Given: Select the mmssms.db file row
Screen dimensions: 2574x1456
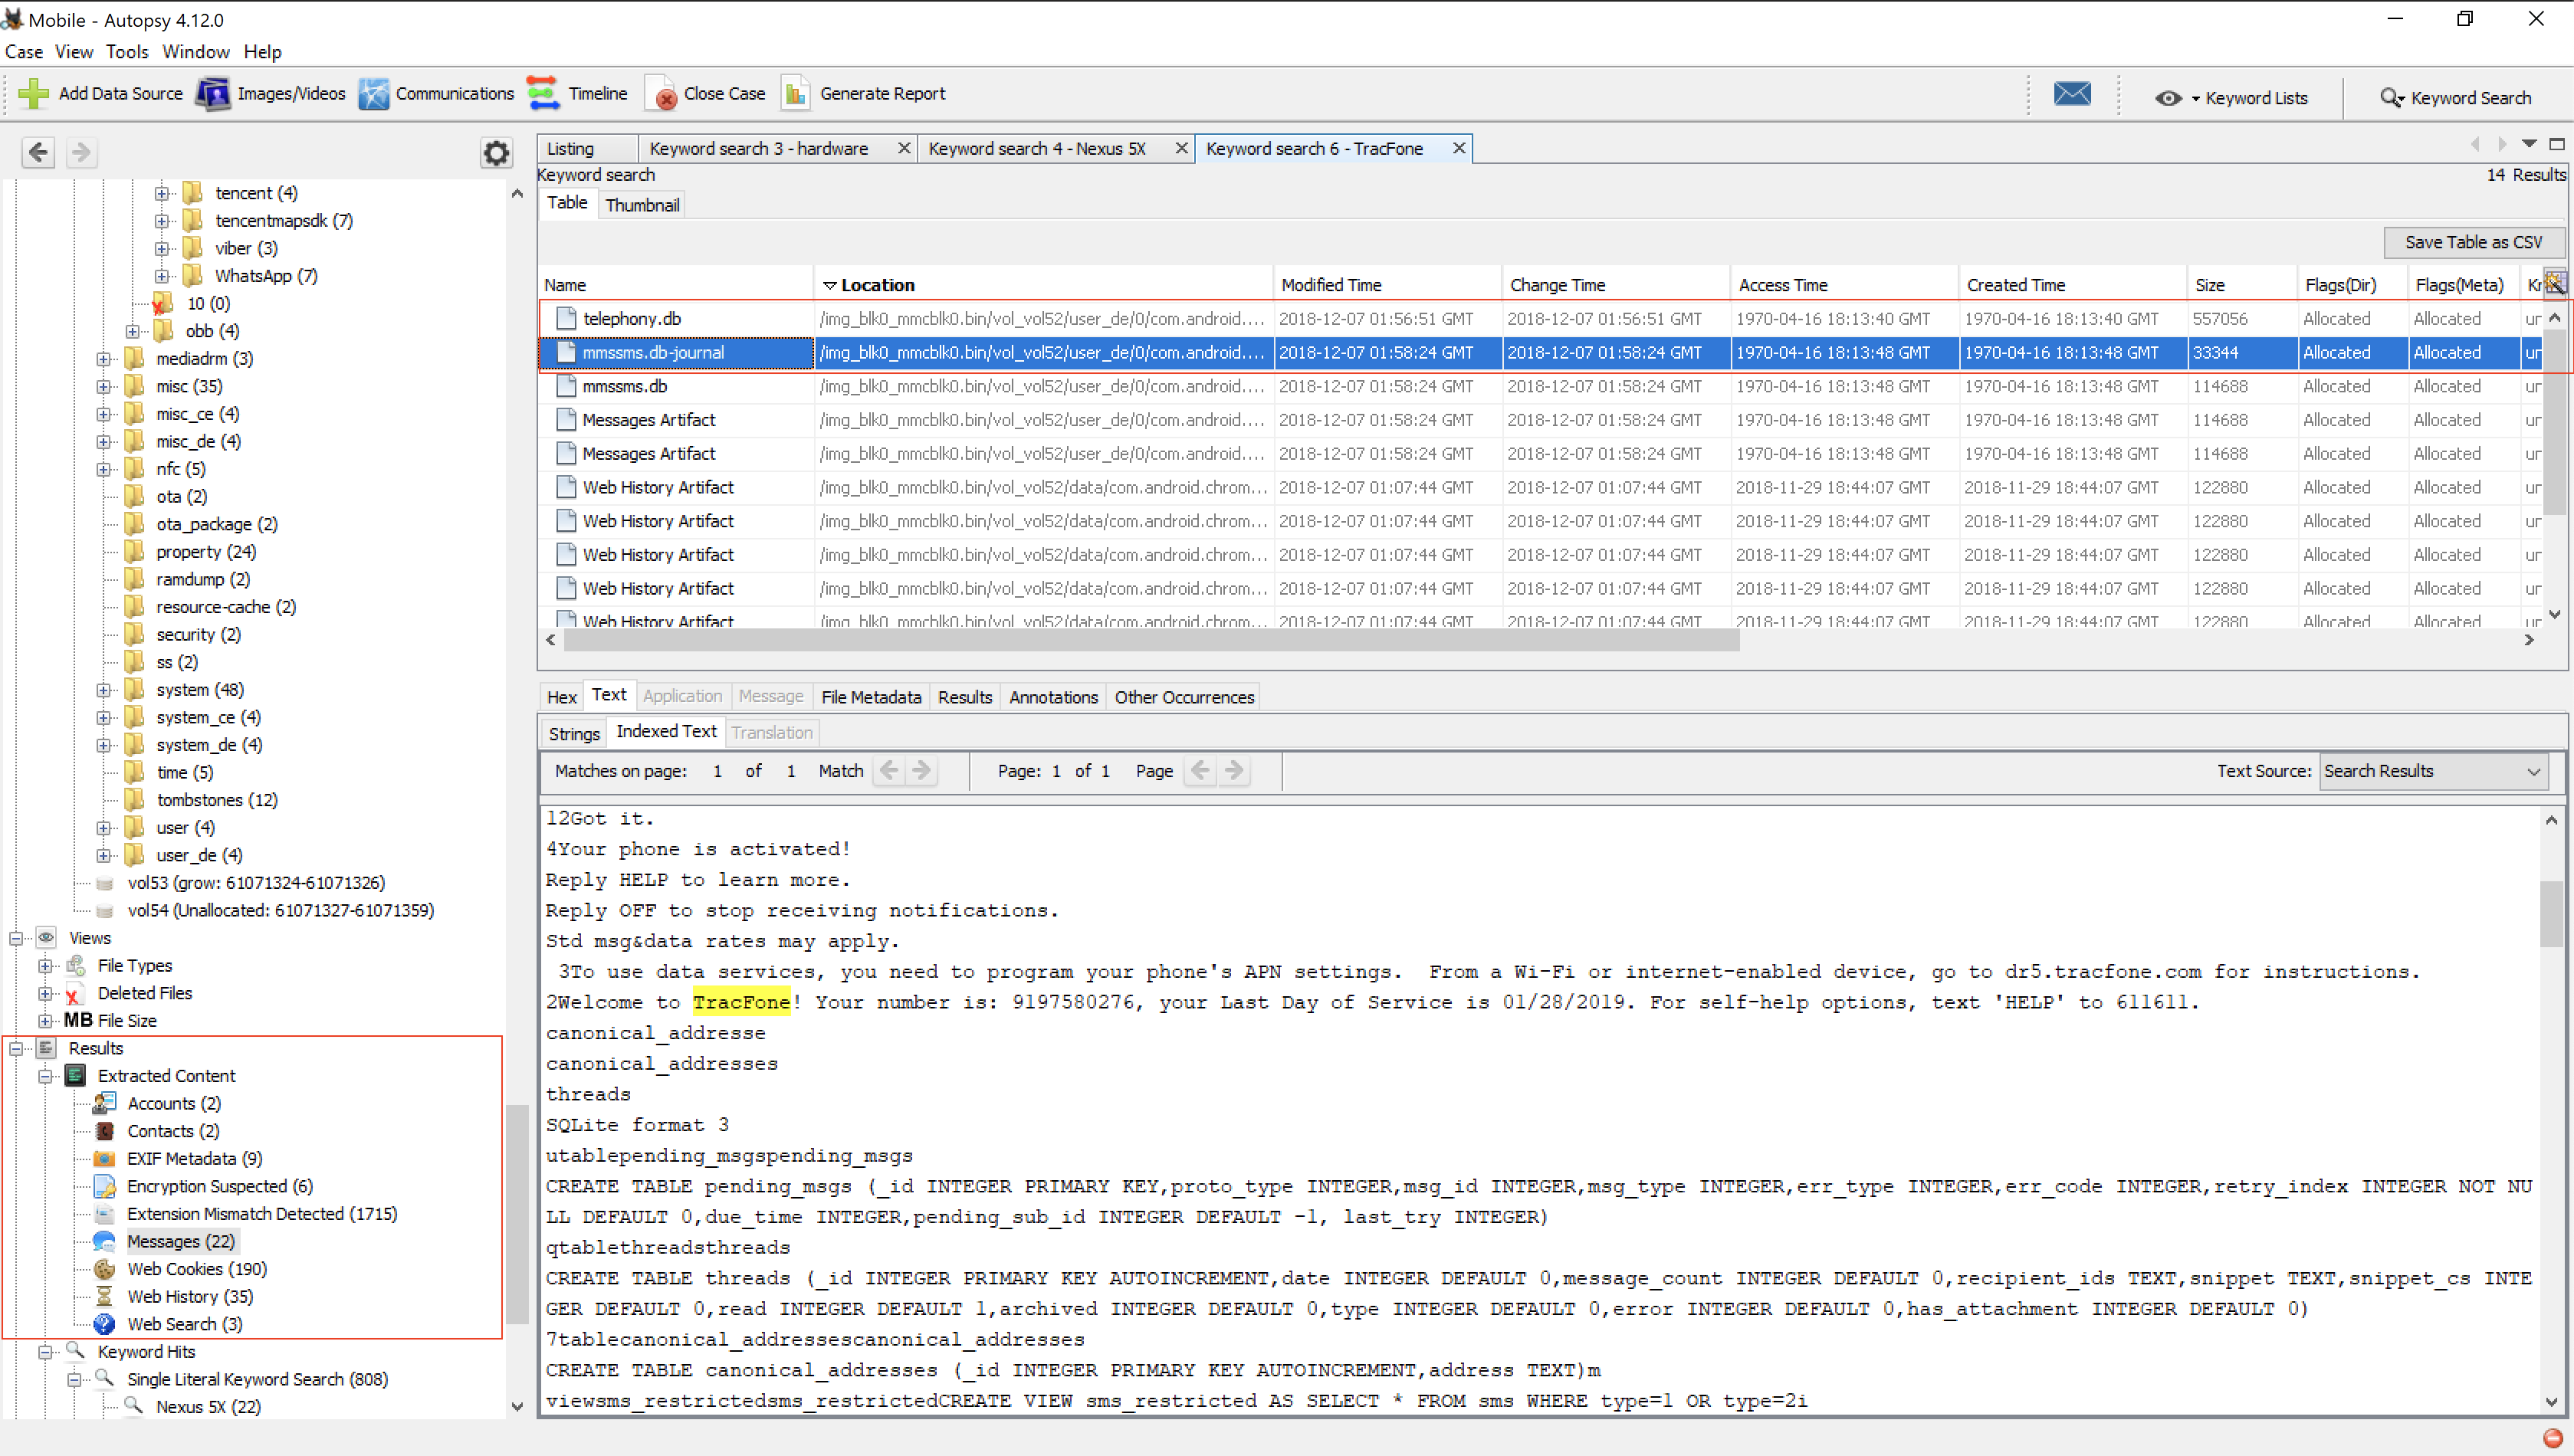Looking at the screenshot, I should (1540, 386).
